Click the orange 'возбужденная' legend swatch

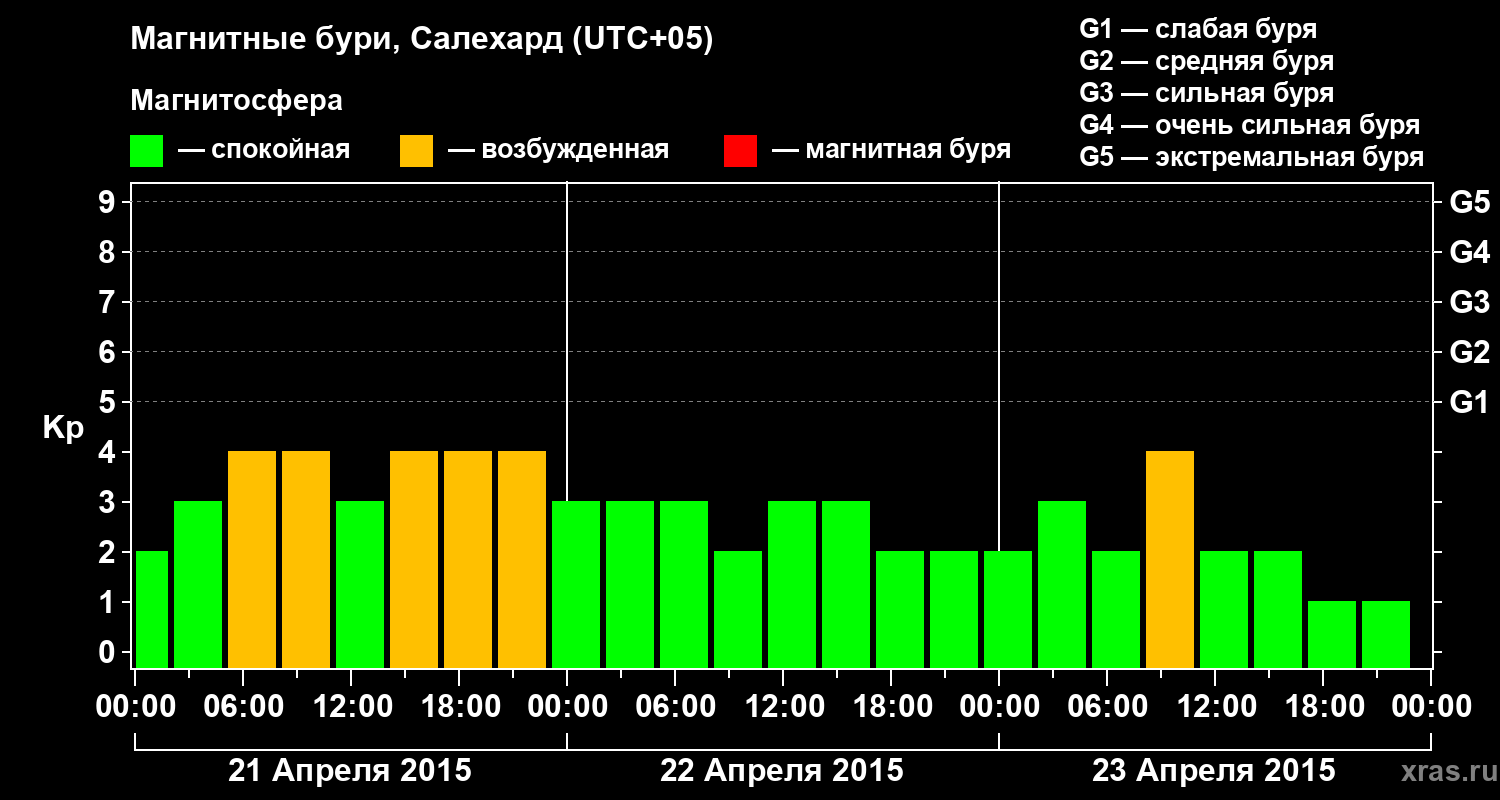pos(417,151)
